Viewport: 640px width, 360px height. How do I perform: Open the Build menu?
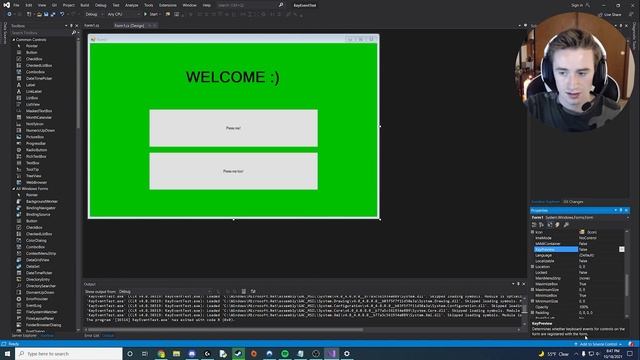tap(84, 5)
